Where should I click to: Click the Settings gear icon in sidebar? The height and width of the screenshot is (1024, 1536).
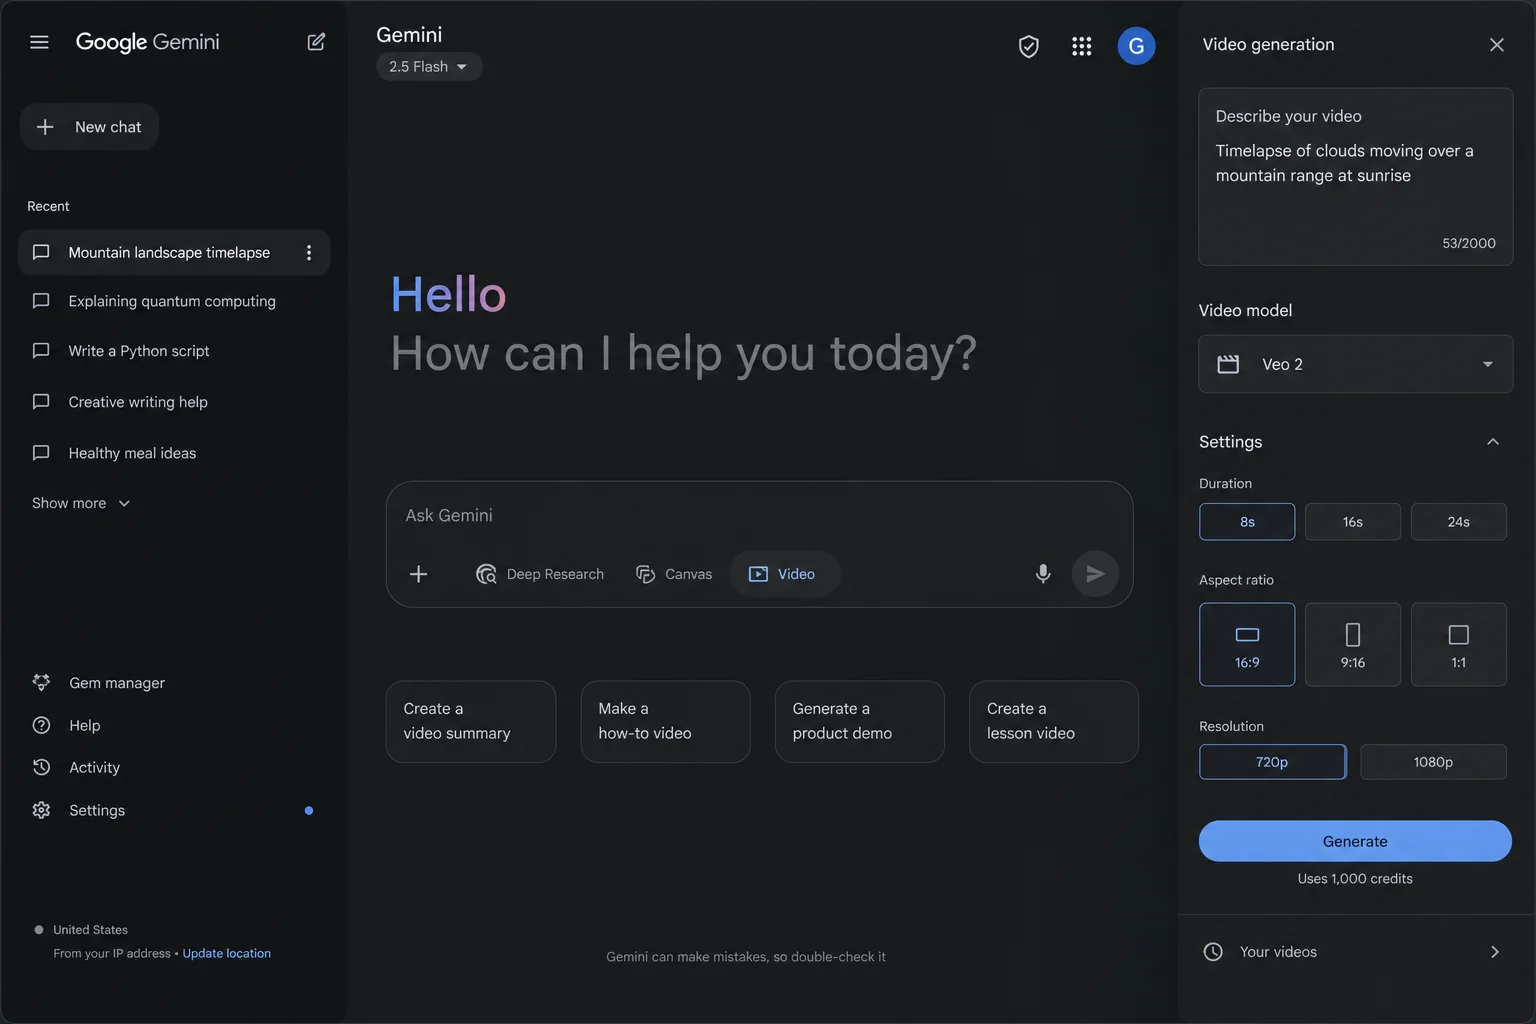click(x=41, y=810)
